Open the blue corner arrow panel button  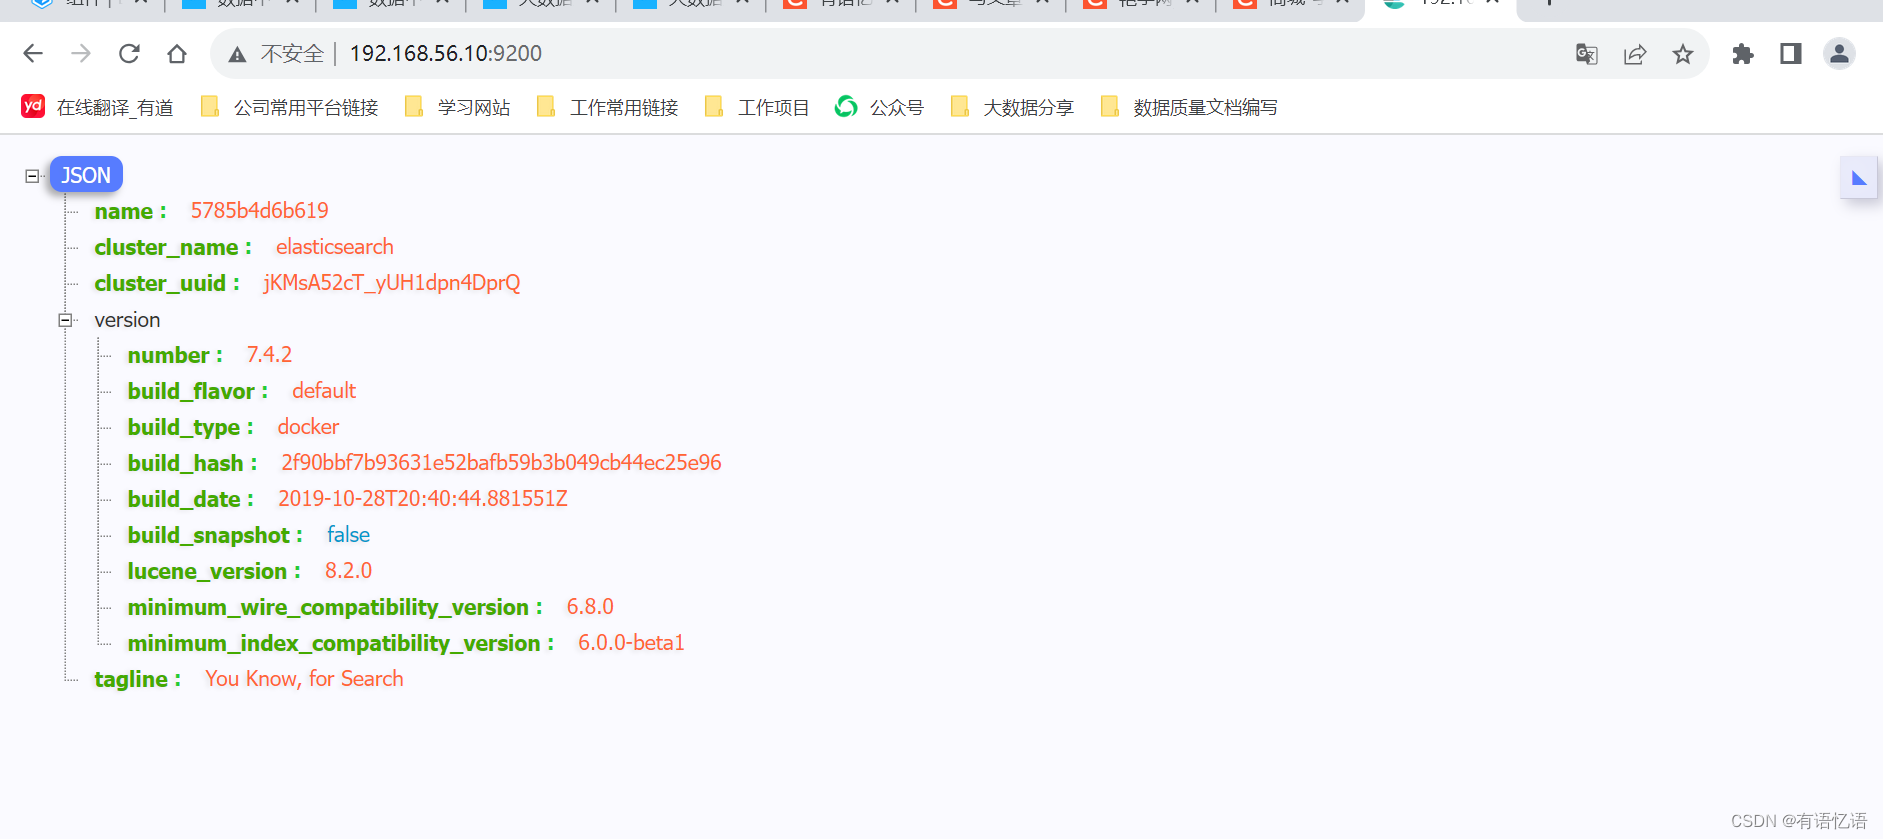(1859, 178)
